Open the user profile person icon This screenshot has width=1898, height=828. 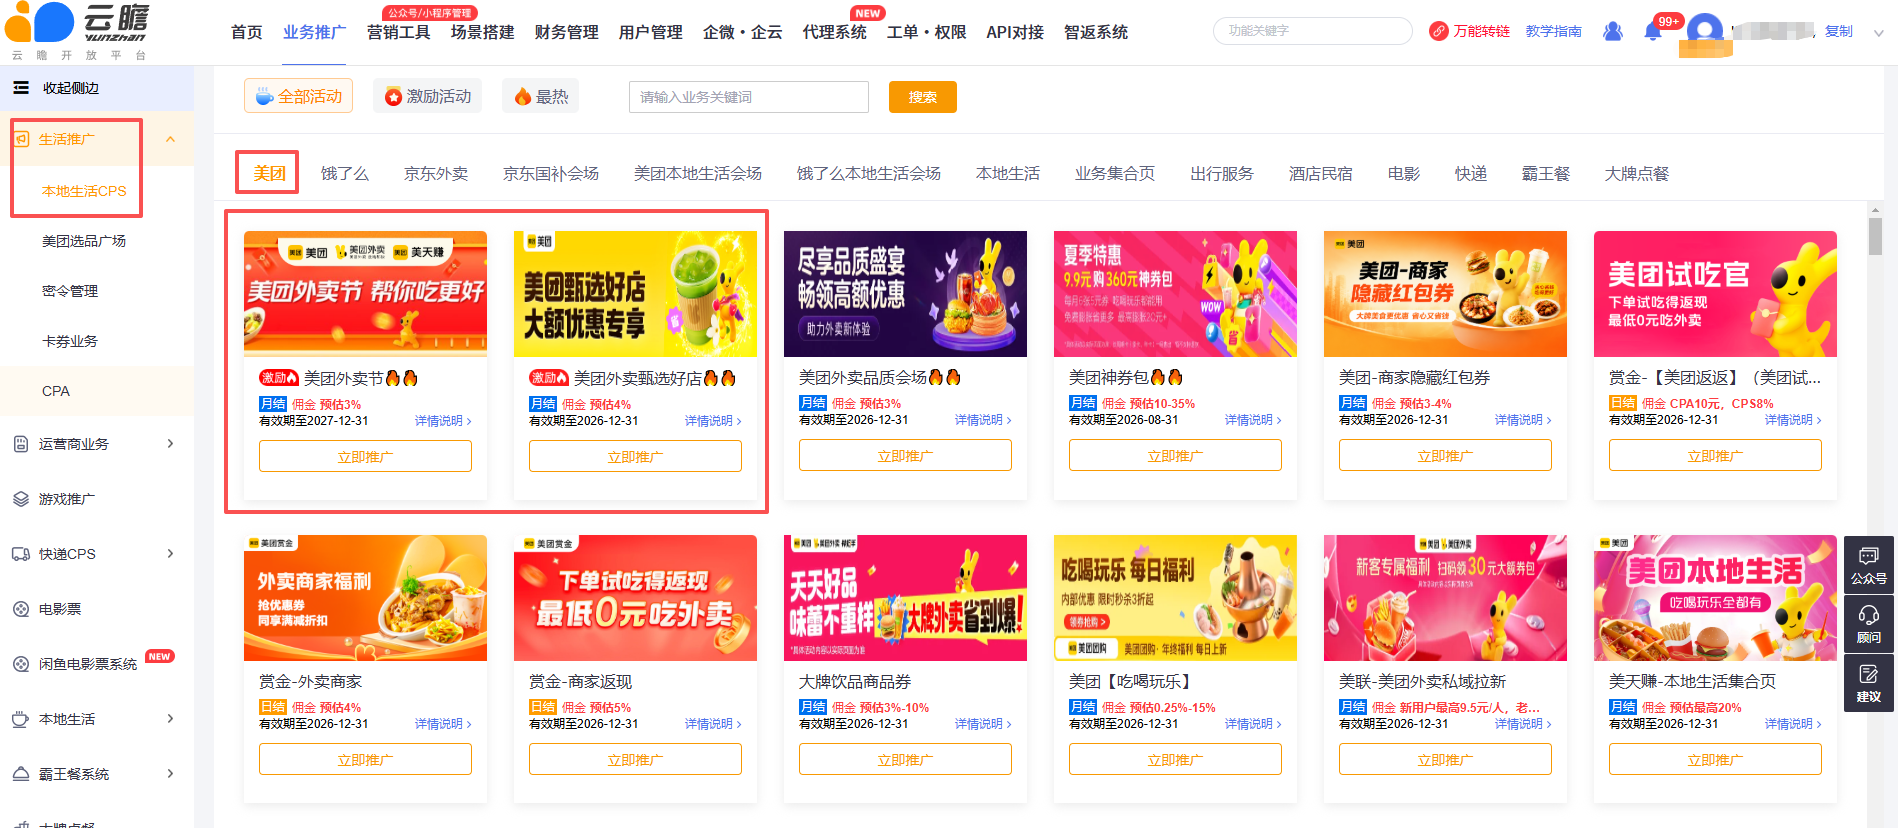point(1612,31)
